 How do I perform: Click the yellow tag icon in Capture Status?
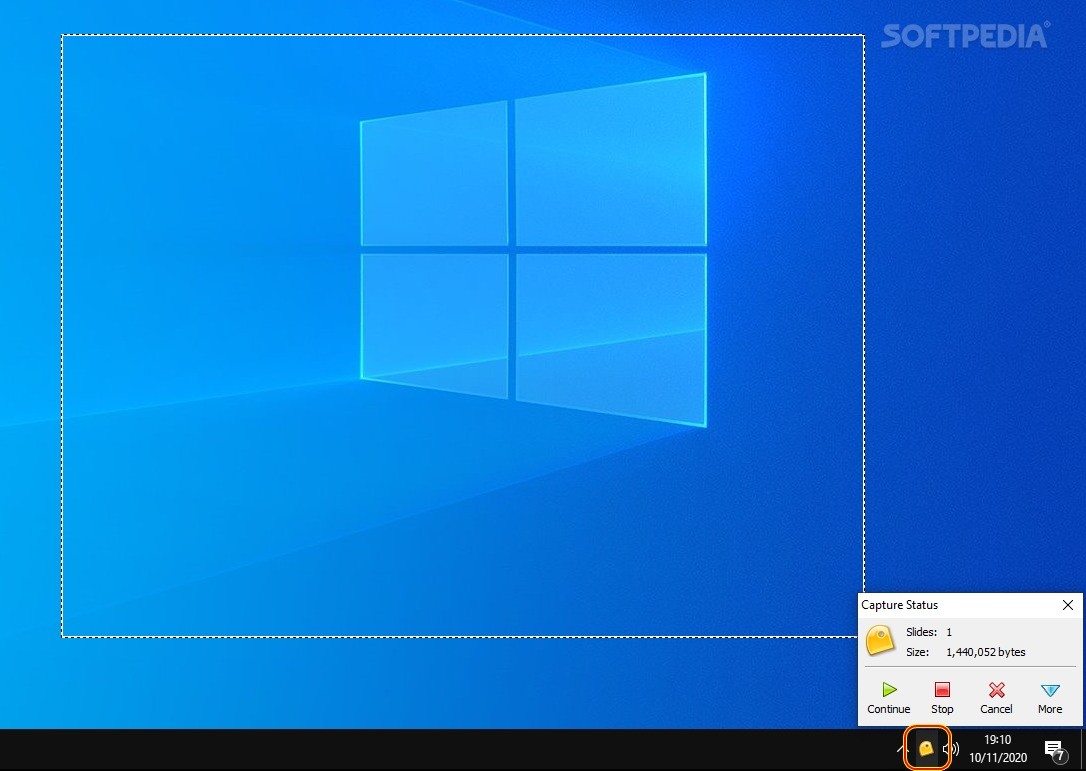(x=881, y=640)
